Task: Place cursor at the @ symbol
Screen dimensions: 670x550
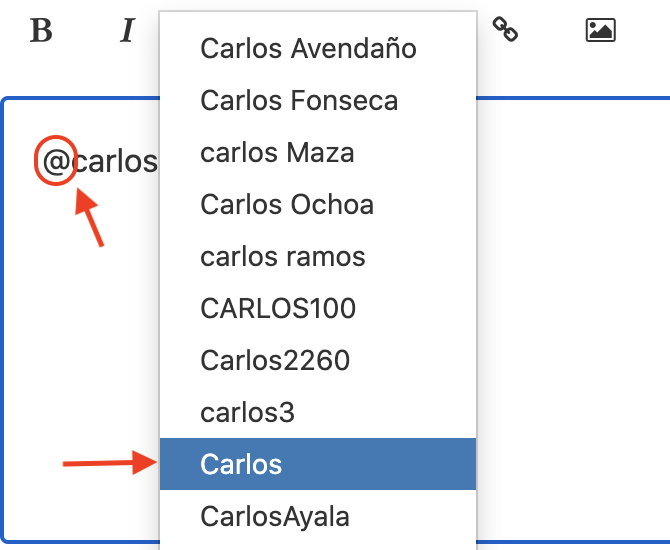Action: (x=56, y=162)
